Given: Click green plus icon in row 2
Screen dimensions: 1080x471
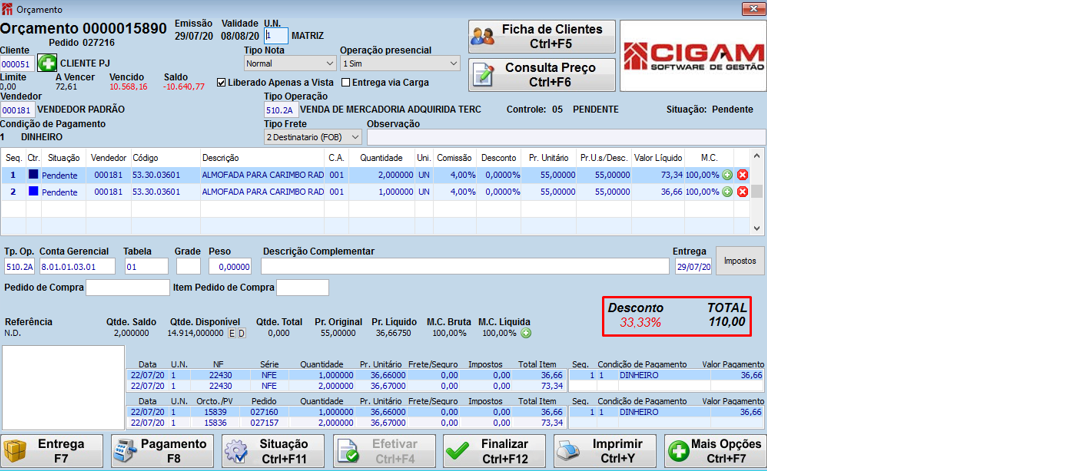Looking at the screenshot, I should 727,191.
